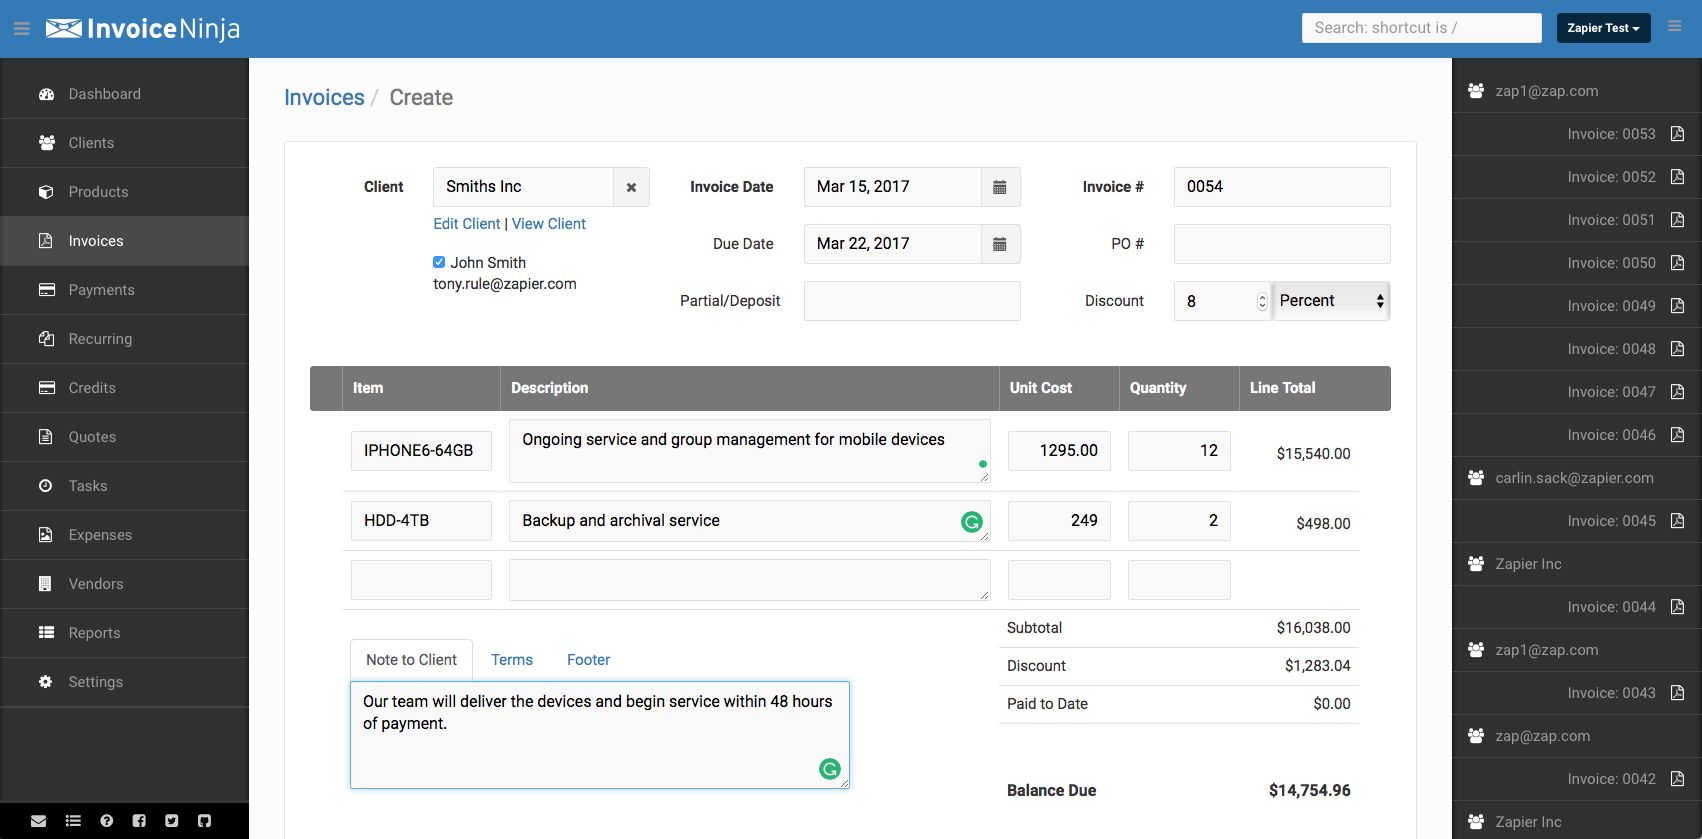1702x839 pixels.
Task: Click the View Client link
Action: (548, 224)
